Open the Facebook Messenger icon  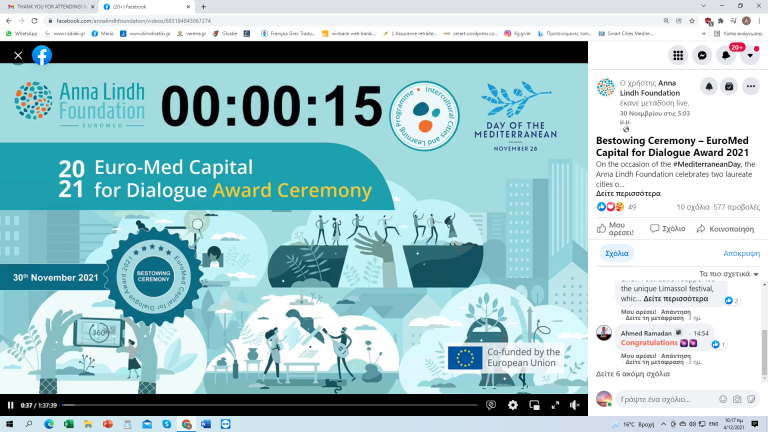(x=703, y=56)
